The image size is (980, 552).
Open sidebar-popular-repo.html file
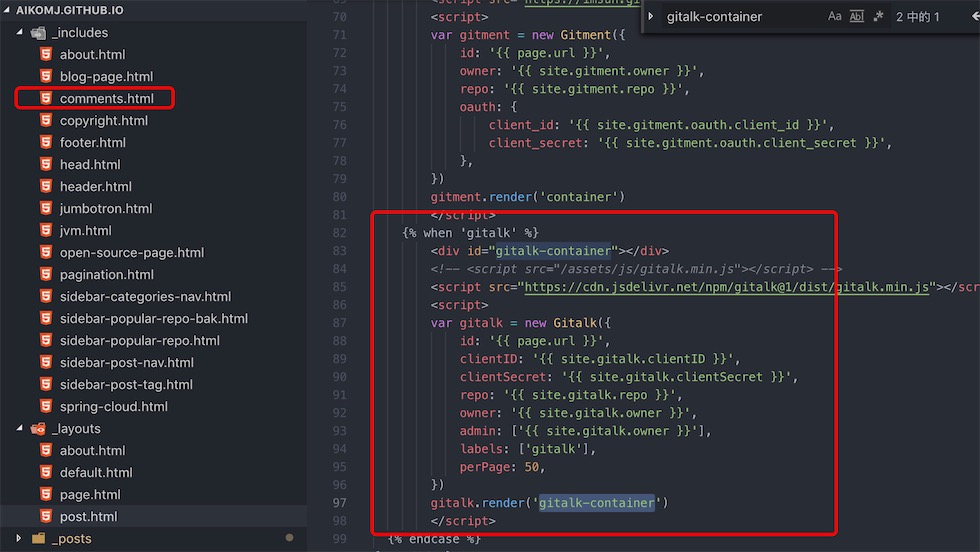pyautogui.click(x=140, y=341)
